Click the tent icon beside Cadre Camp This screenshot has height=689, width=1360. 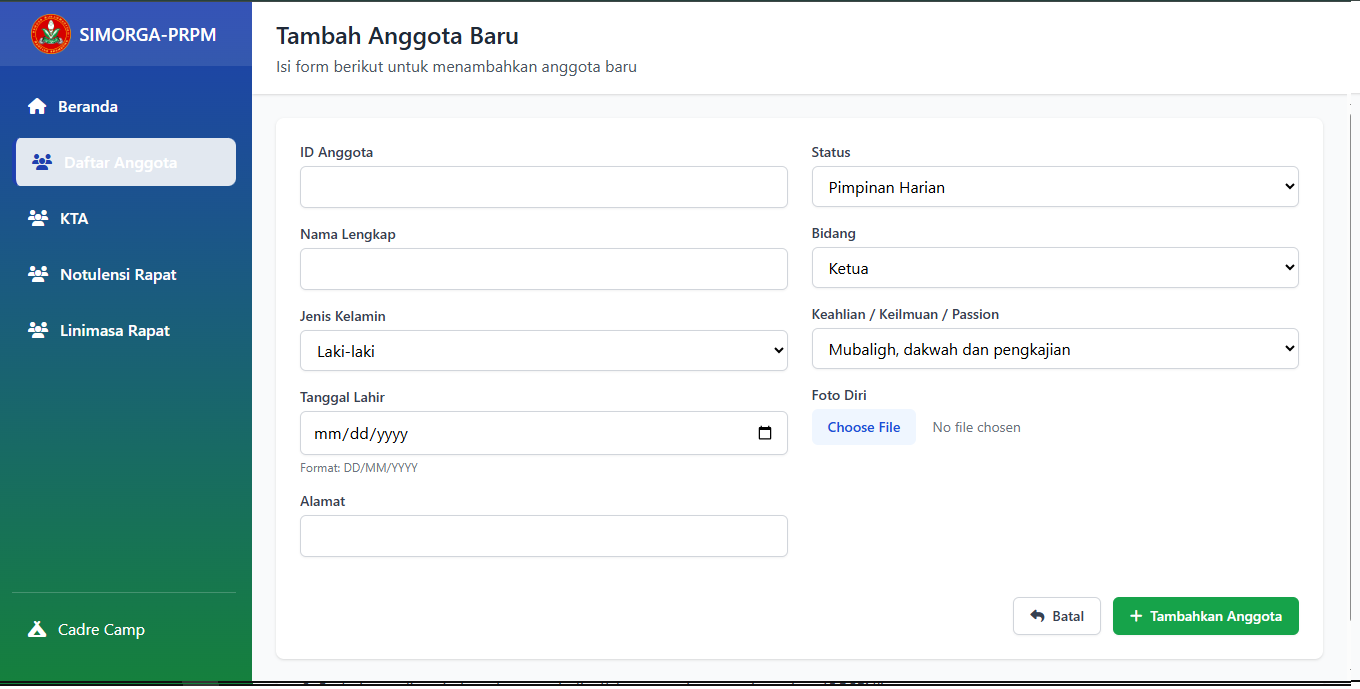coord(37,629)
